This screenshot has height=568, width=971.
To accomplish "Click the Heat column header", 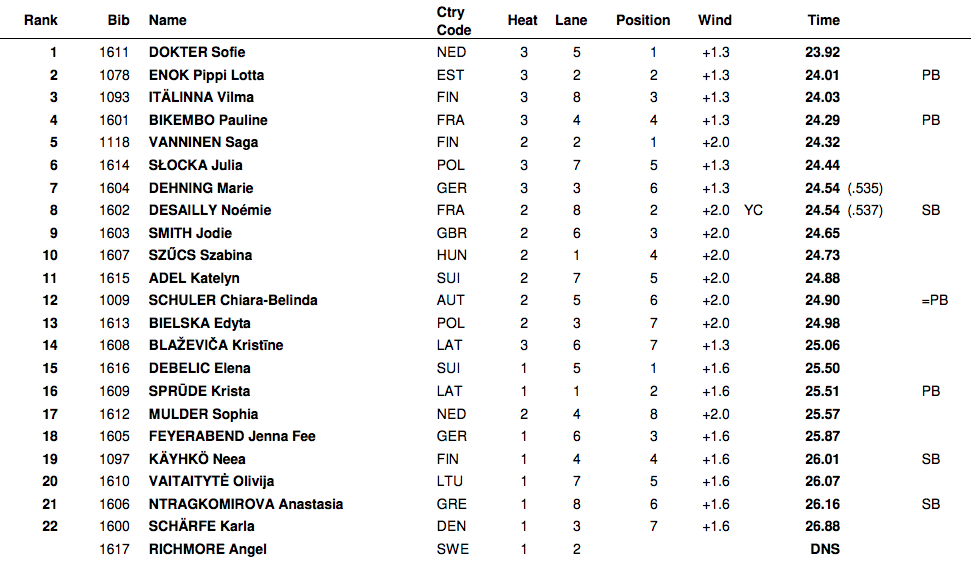I will [x=523, y=20].
